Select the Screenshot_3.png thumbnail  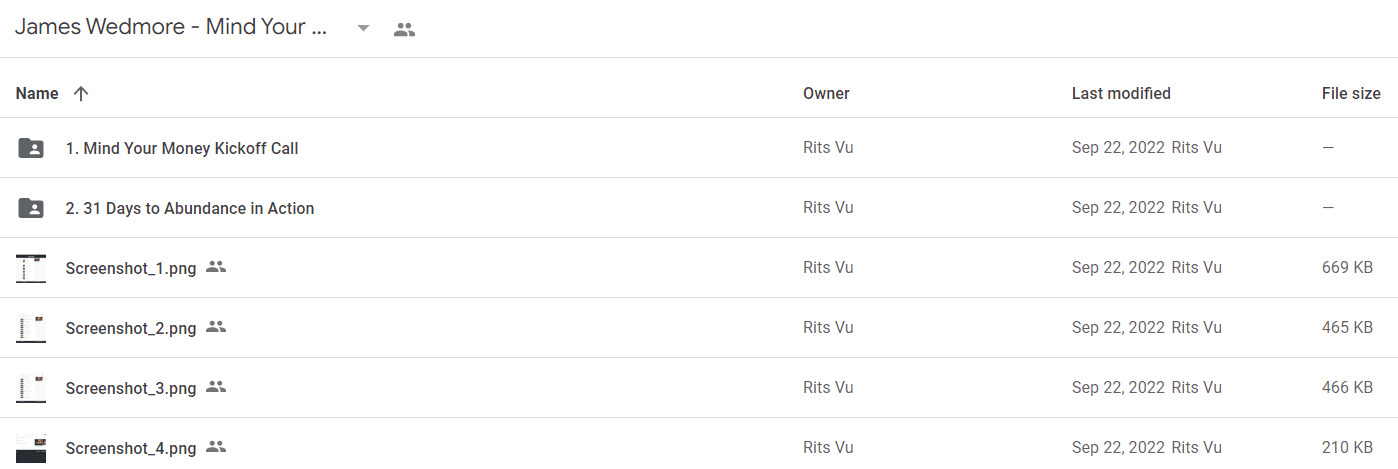click(31, 388)
